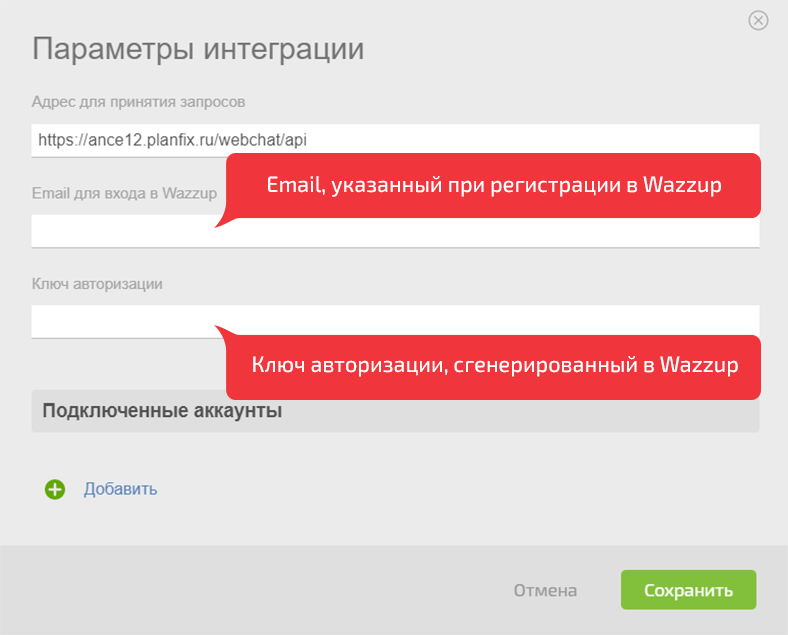Image resolution: width=788 pixels, height=635 pixels.
Task: Close the integration parameters dialog
Action: [758, 21]
